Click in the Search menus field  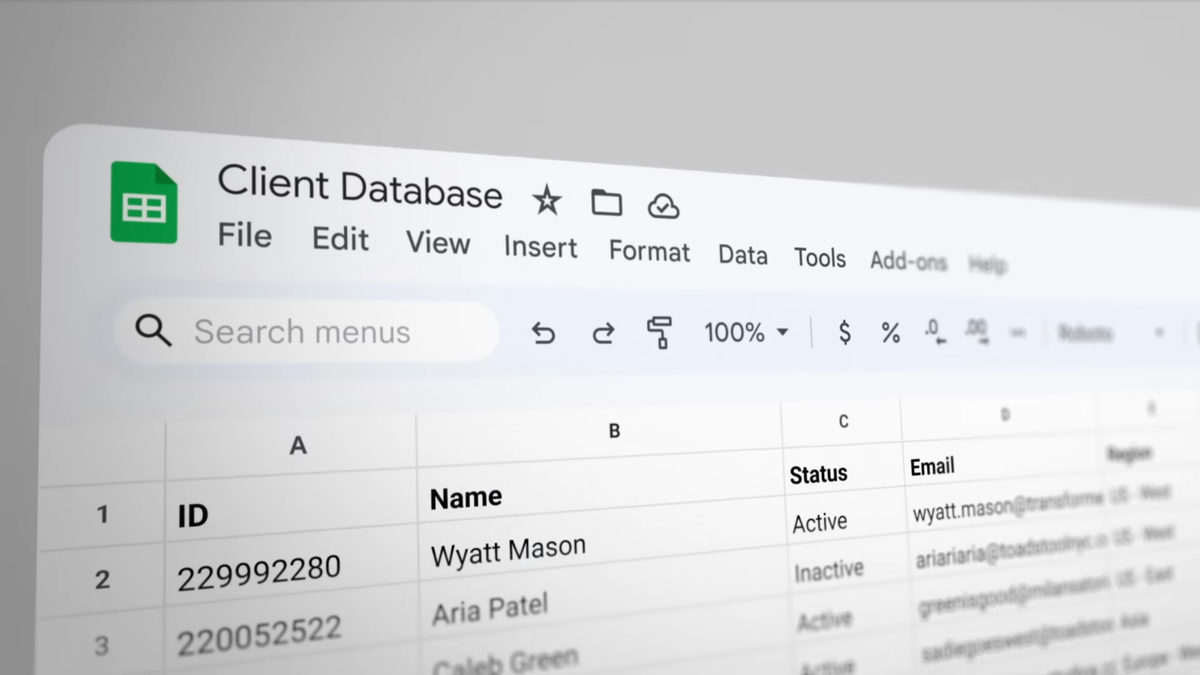pos(307,331)
